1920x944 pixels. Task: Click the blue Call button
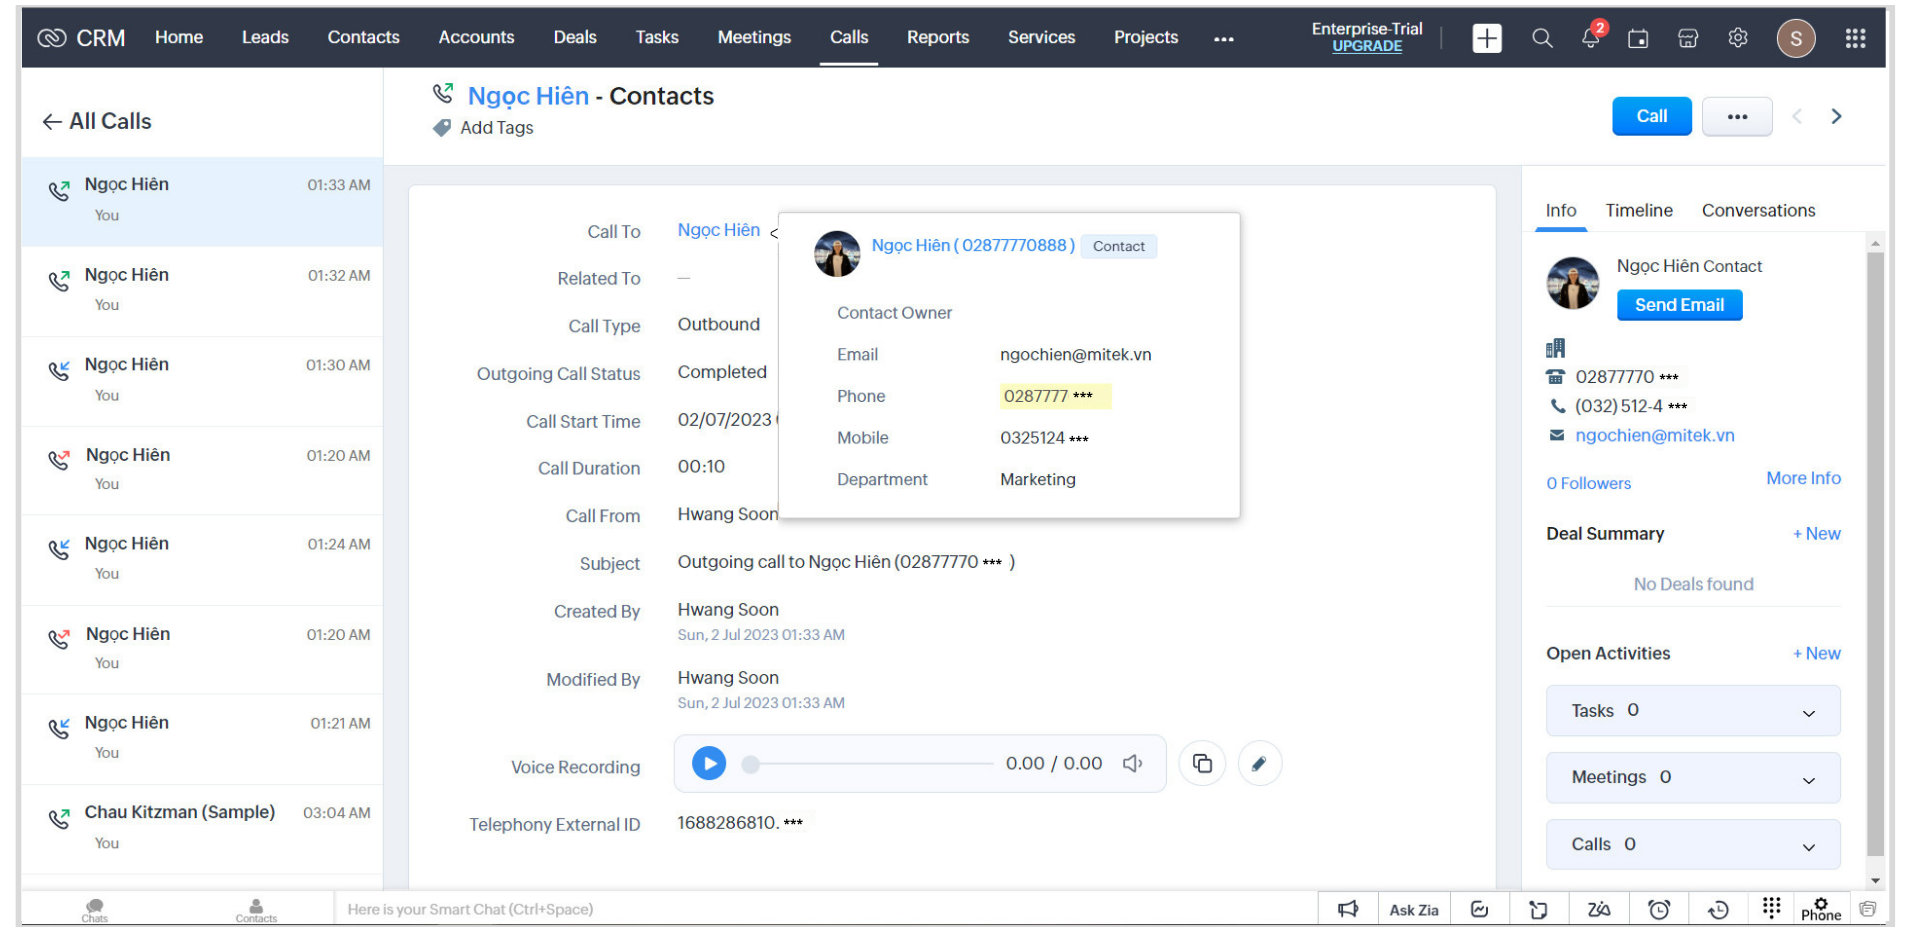tap(1651, 116)
